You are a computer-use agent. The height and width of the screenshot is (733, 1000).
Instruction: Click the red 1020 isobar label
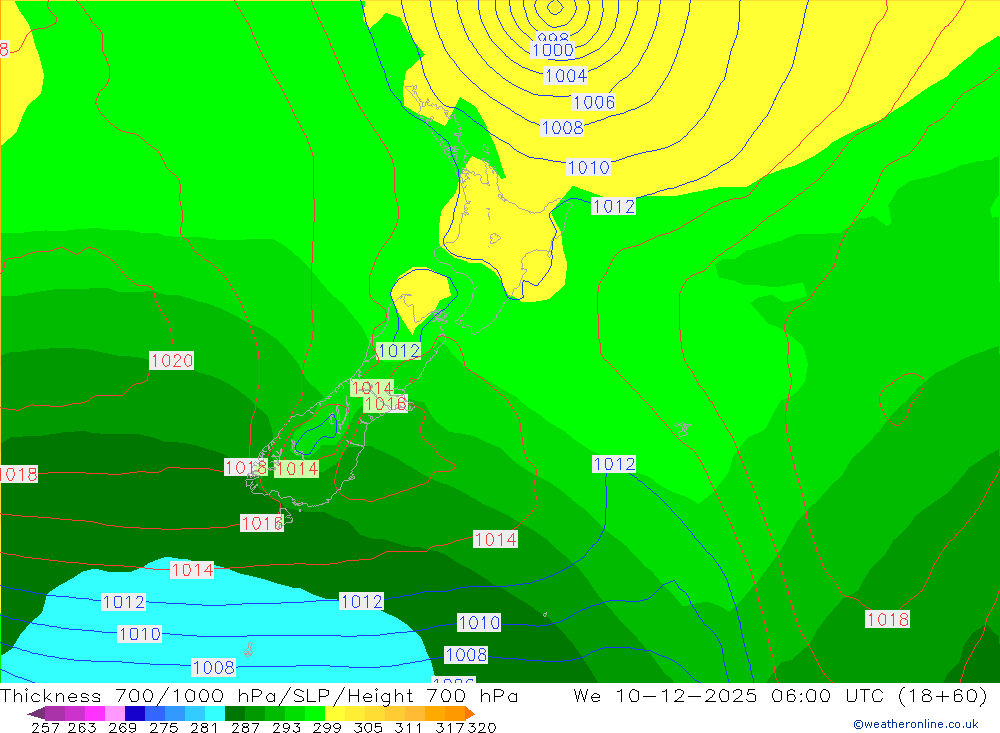tap(172, 360)
